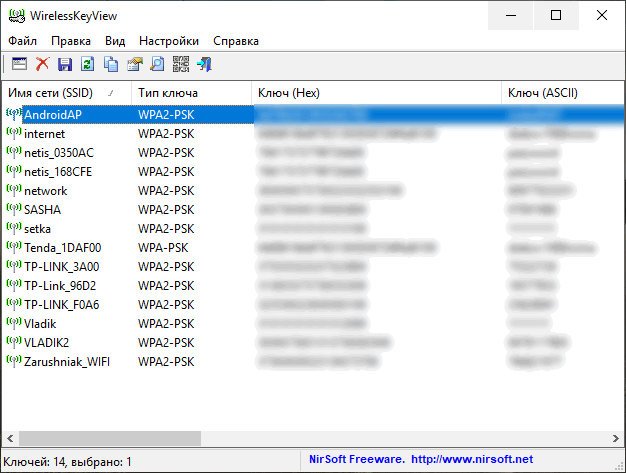
Task: Minimize the WirelessKeyView window
Action: click(x=511, y=16)
